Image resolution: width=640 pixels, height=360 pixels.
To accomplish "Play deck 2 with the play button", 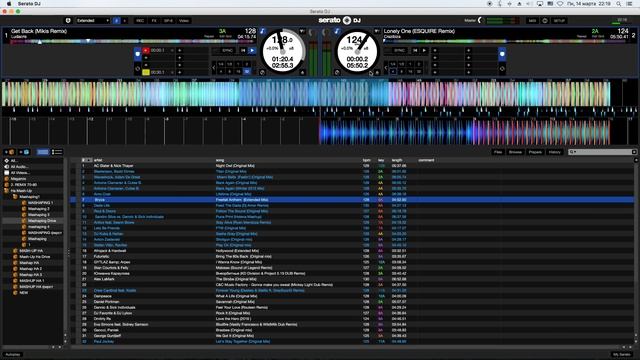I will coord(424,51).
